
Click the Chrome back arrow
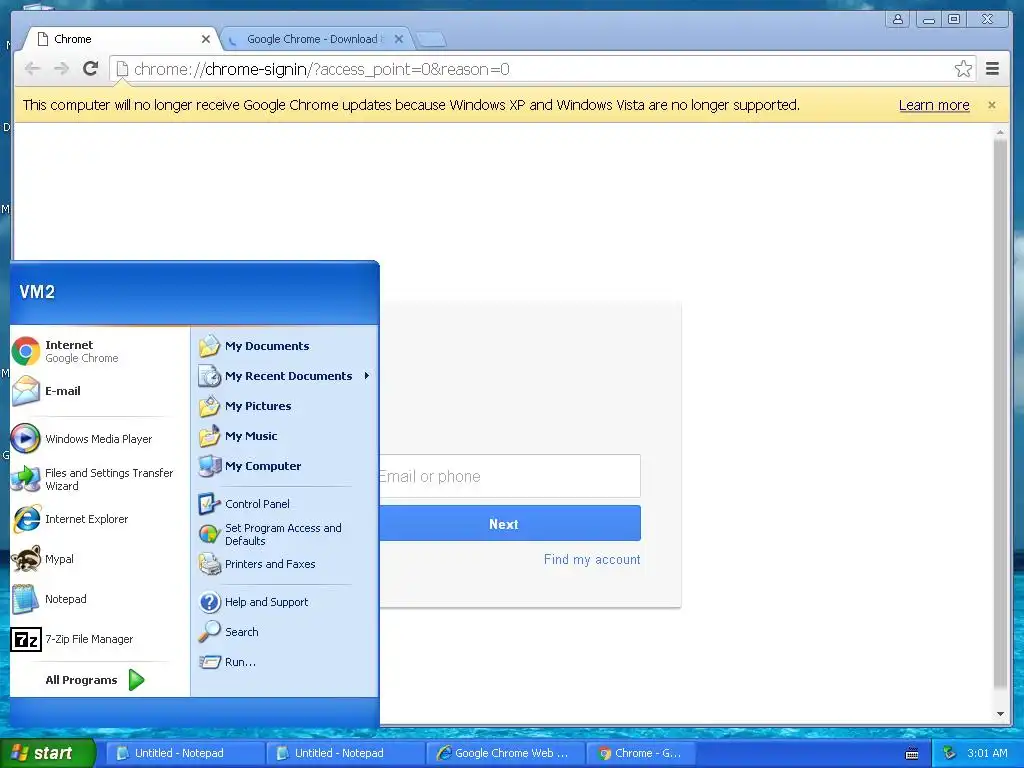pos(32,69)
